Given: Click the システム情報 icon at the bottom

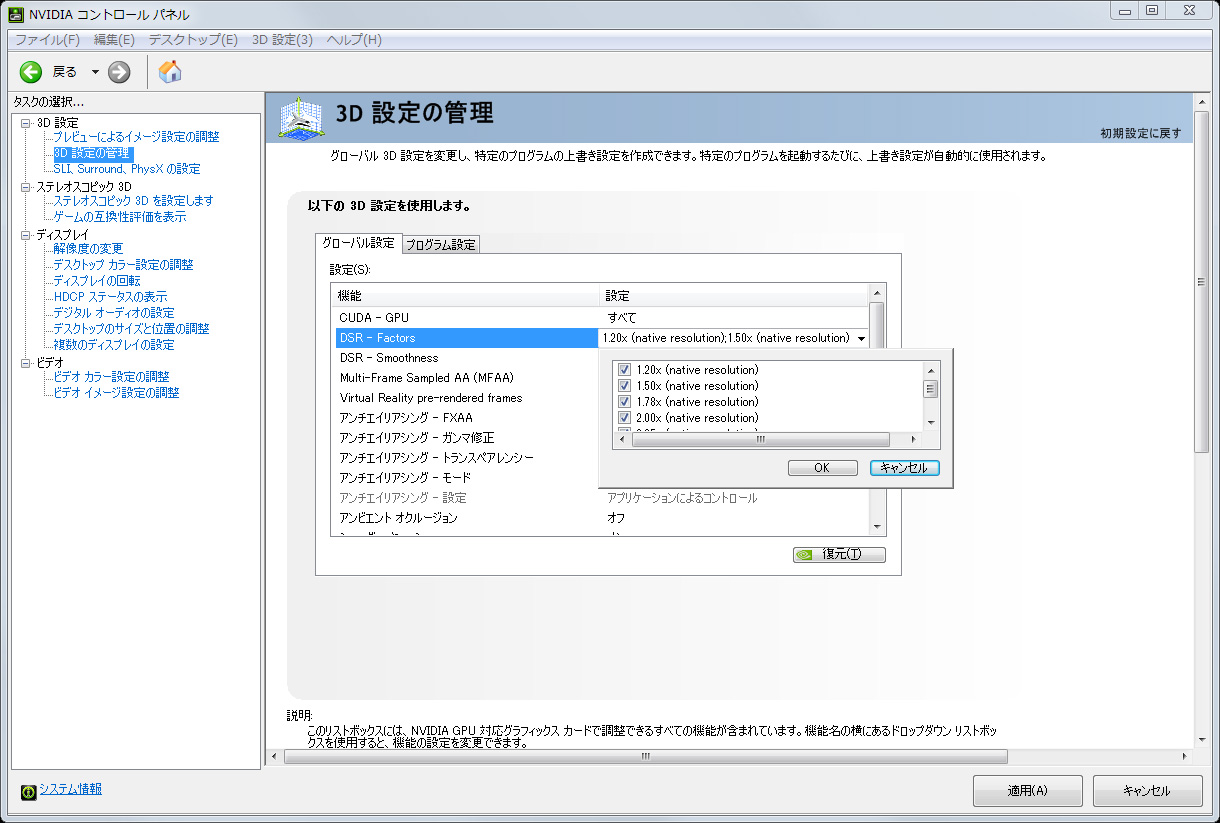Looking at the screenshot, I should 29,790.
